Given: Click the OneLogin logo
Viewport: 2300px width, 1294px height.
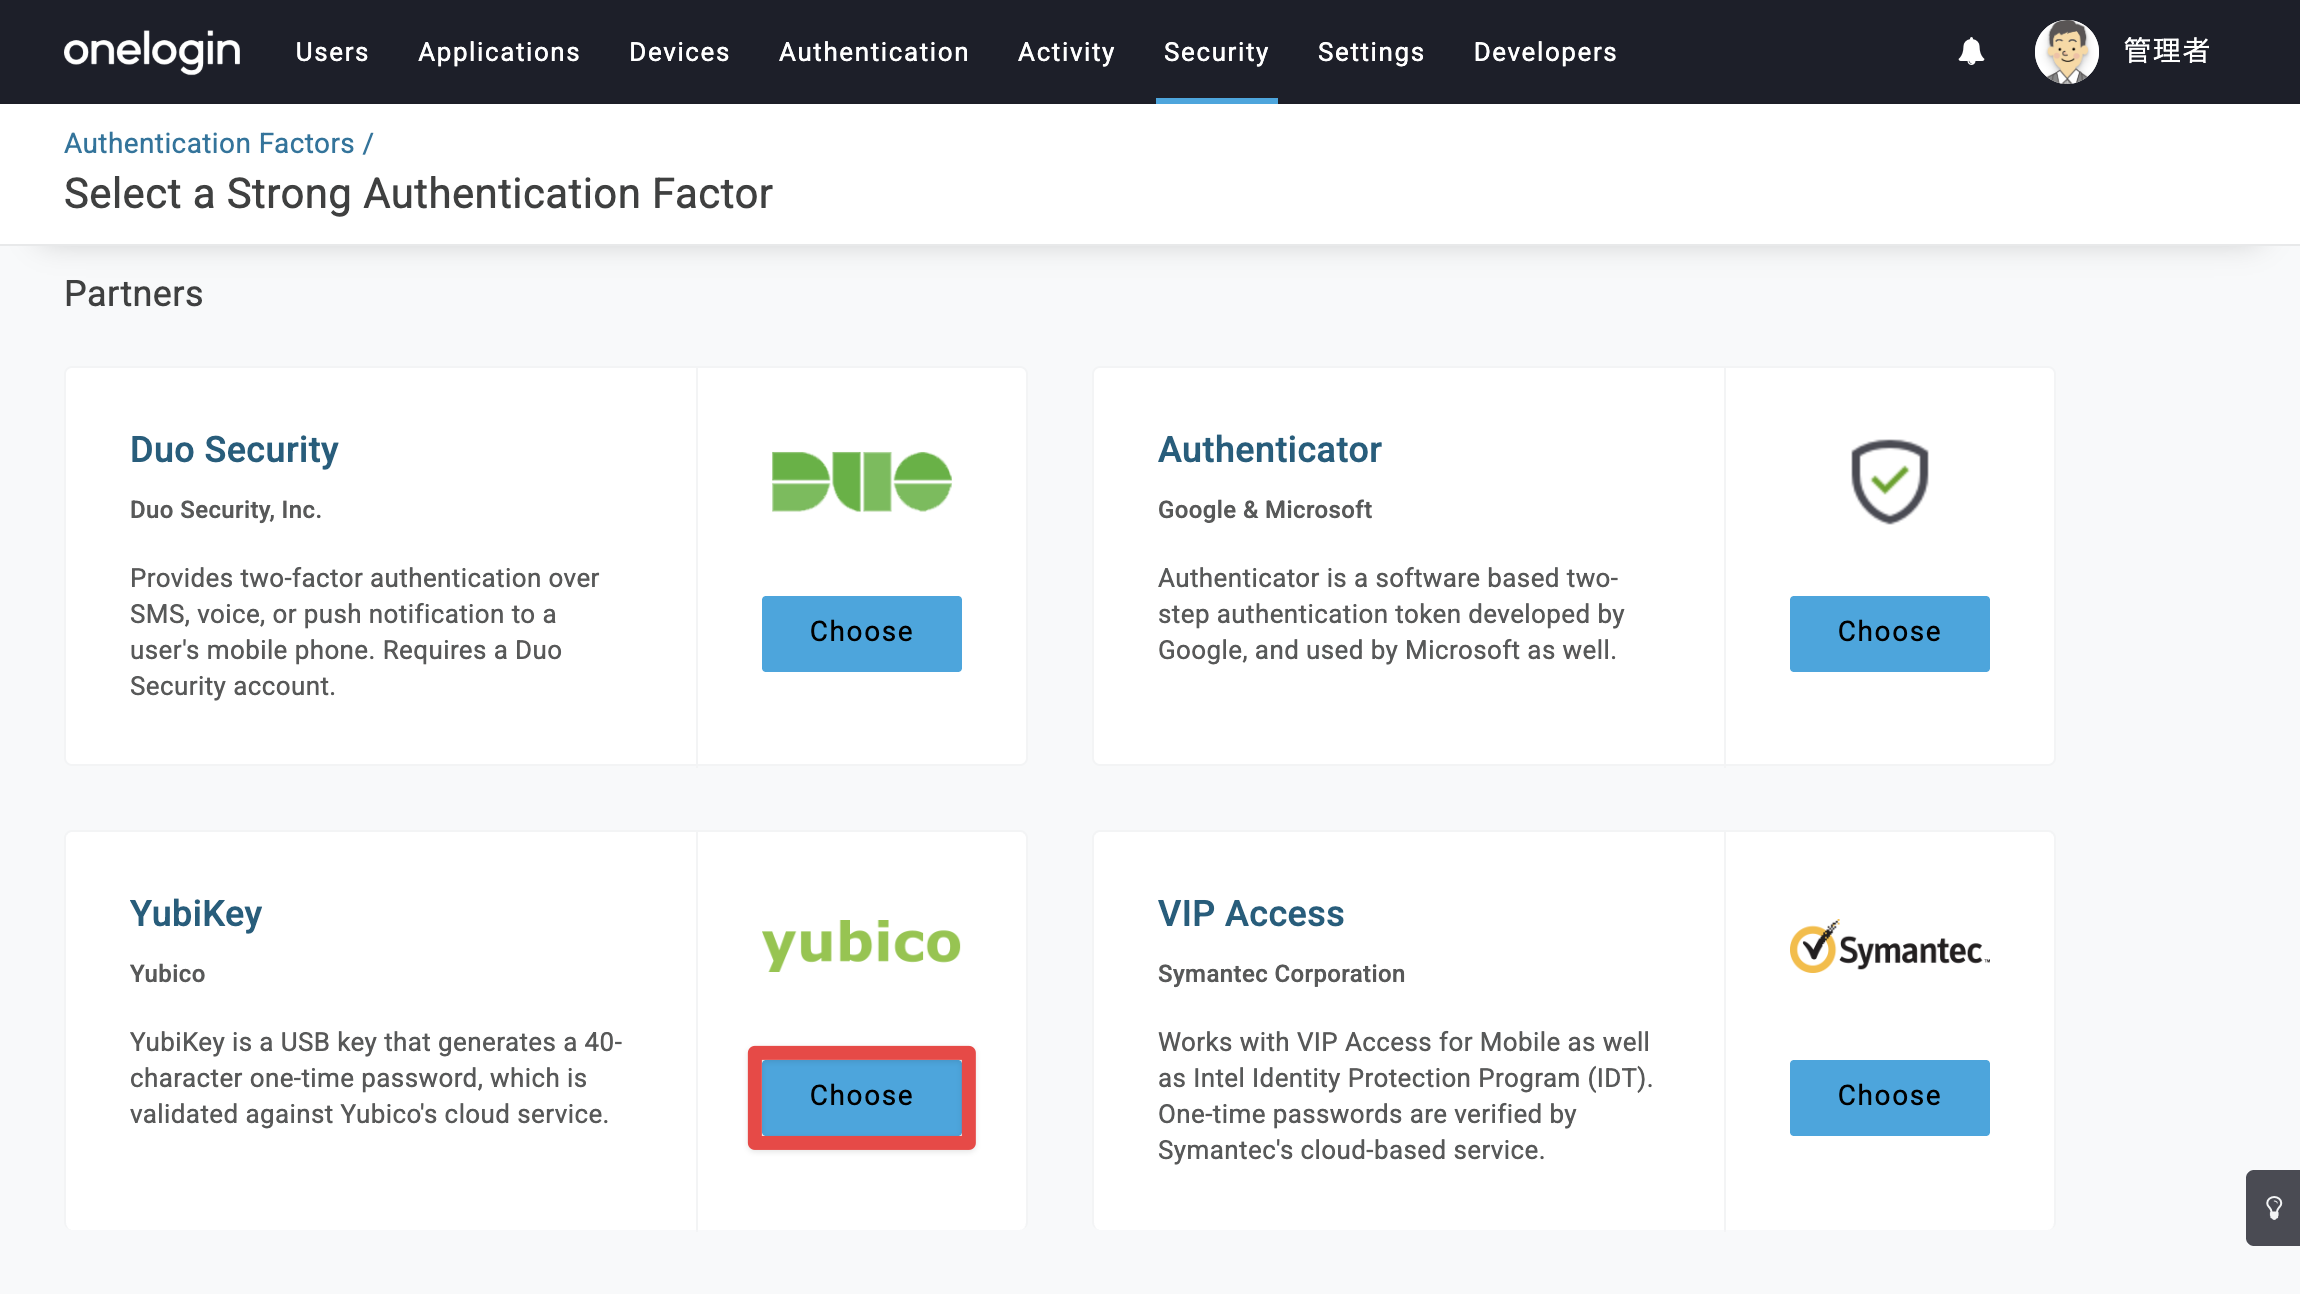Looking at the screenshot, I should pyautogui.click(x=152, y=51).
